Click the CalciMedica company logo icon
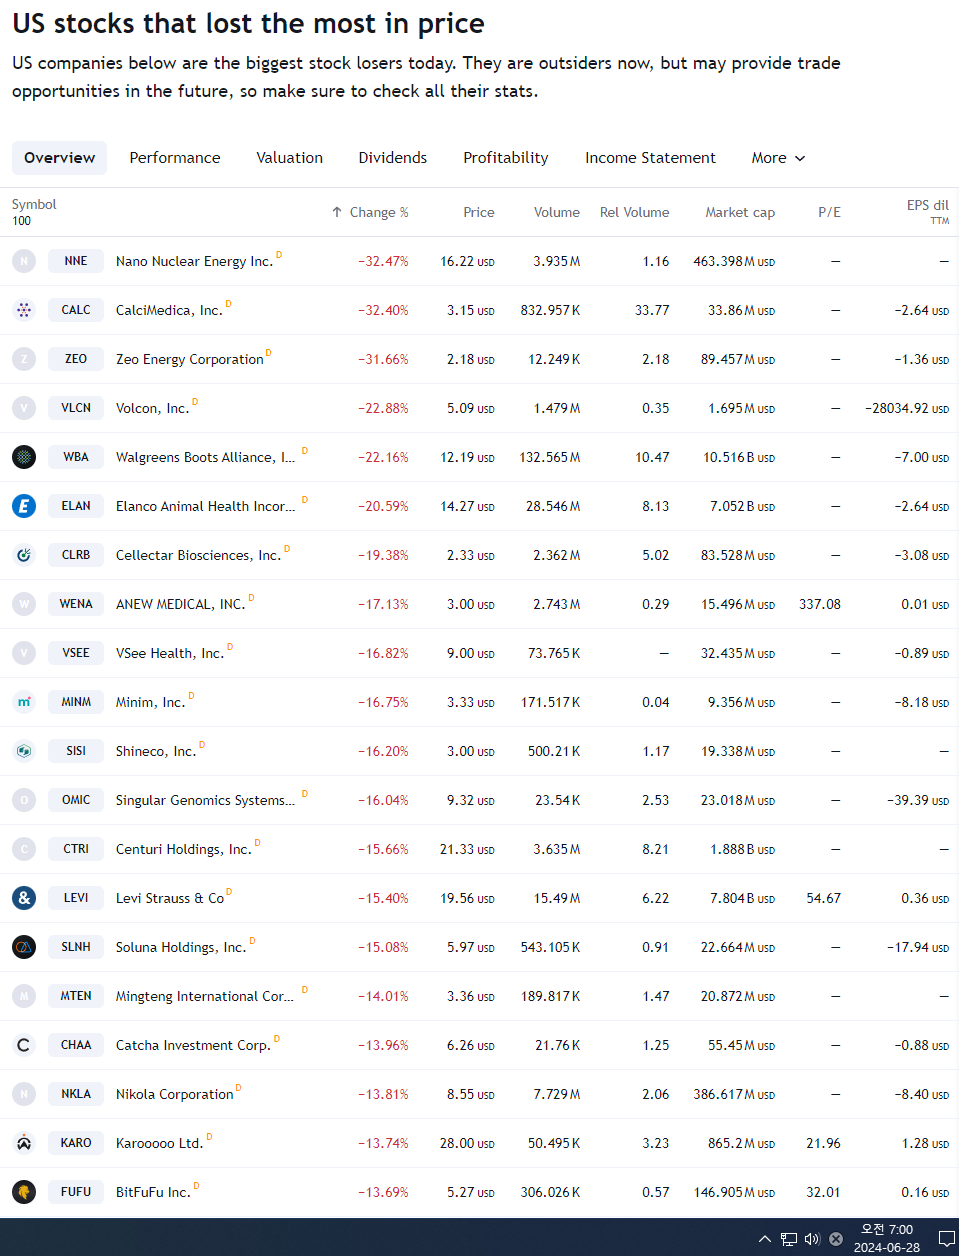This screenshot has width=959, height=1256. click(24, 310)
